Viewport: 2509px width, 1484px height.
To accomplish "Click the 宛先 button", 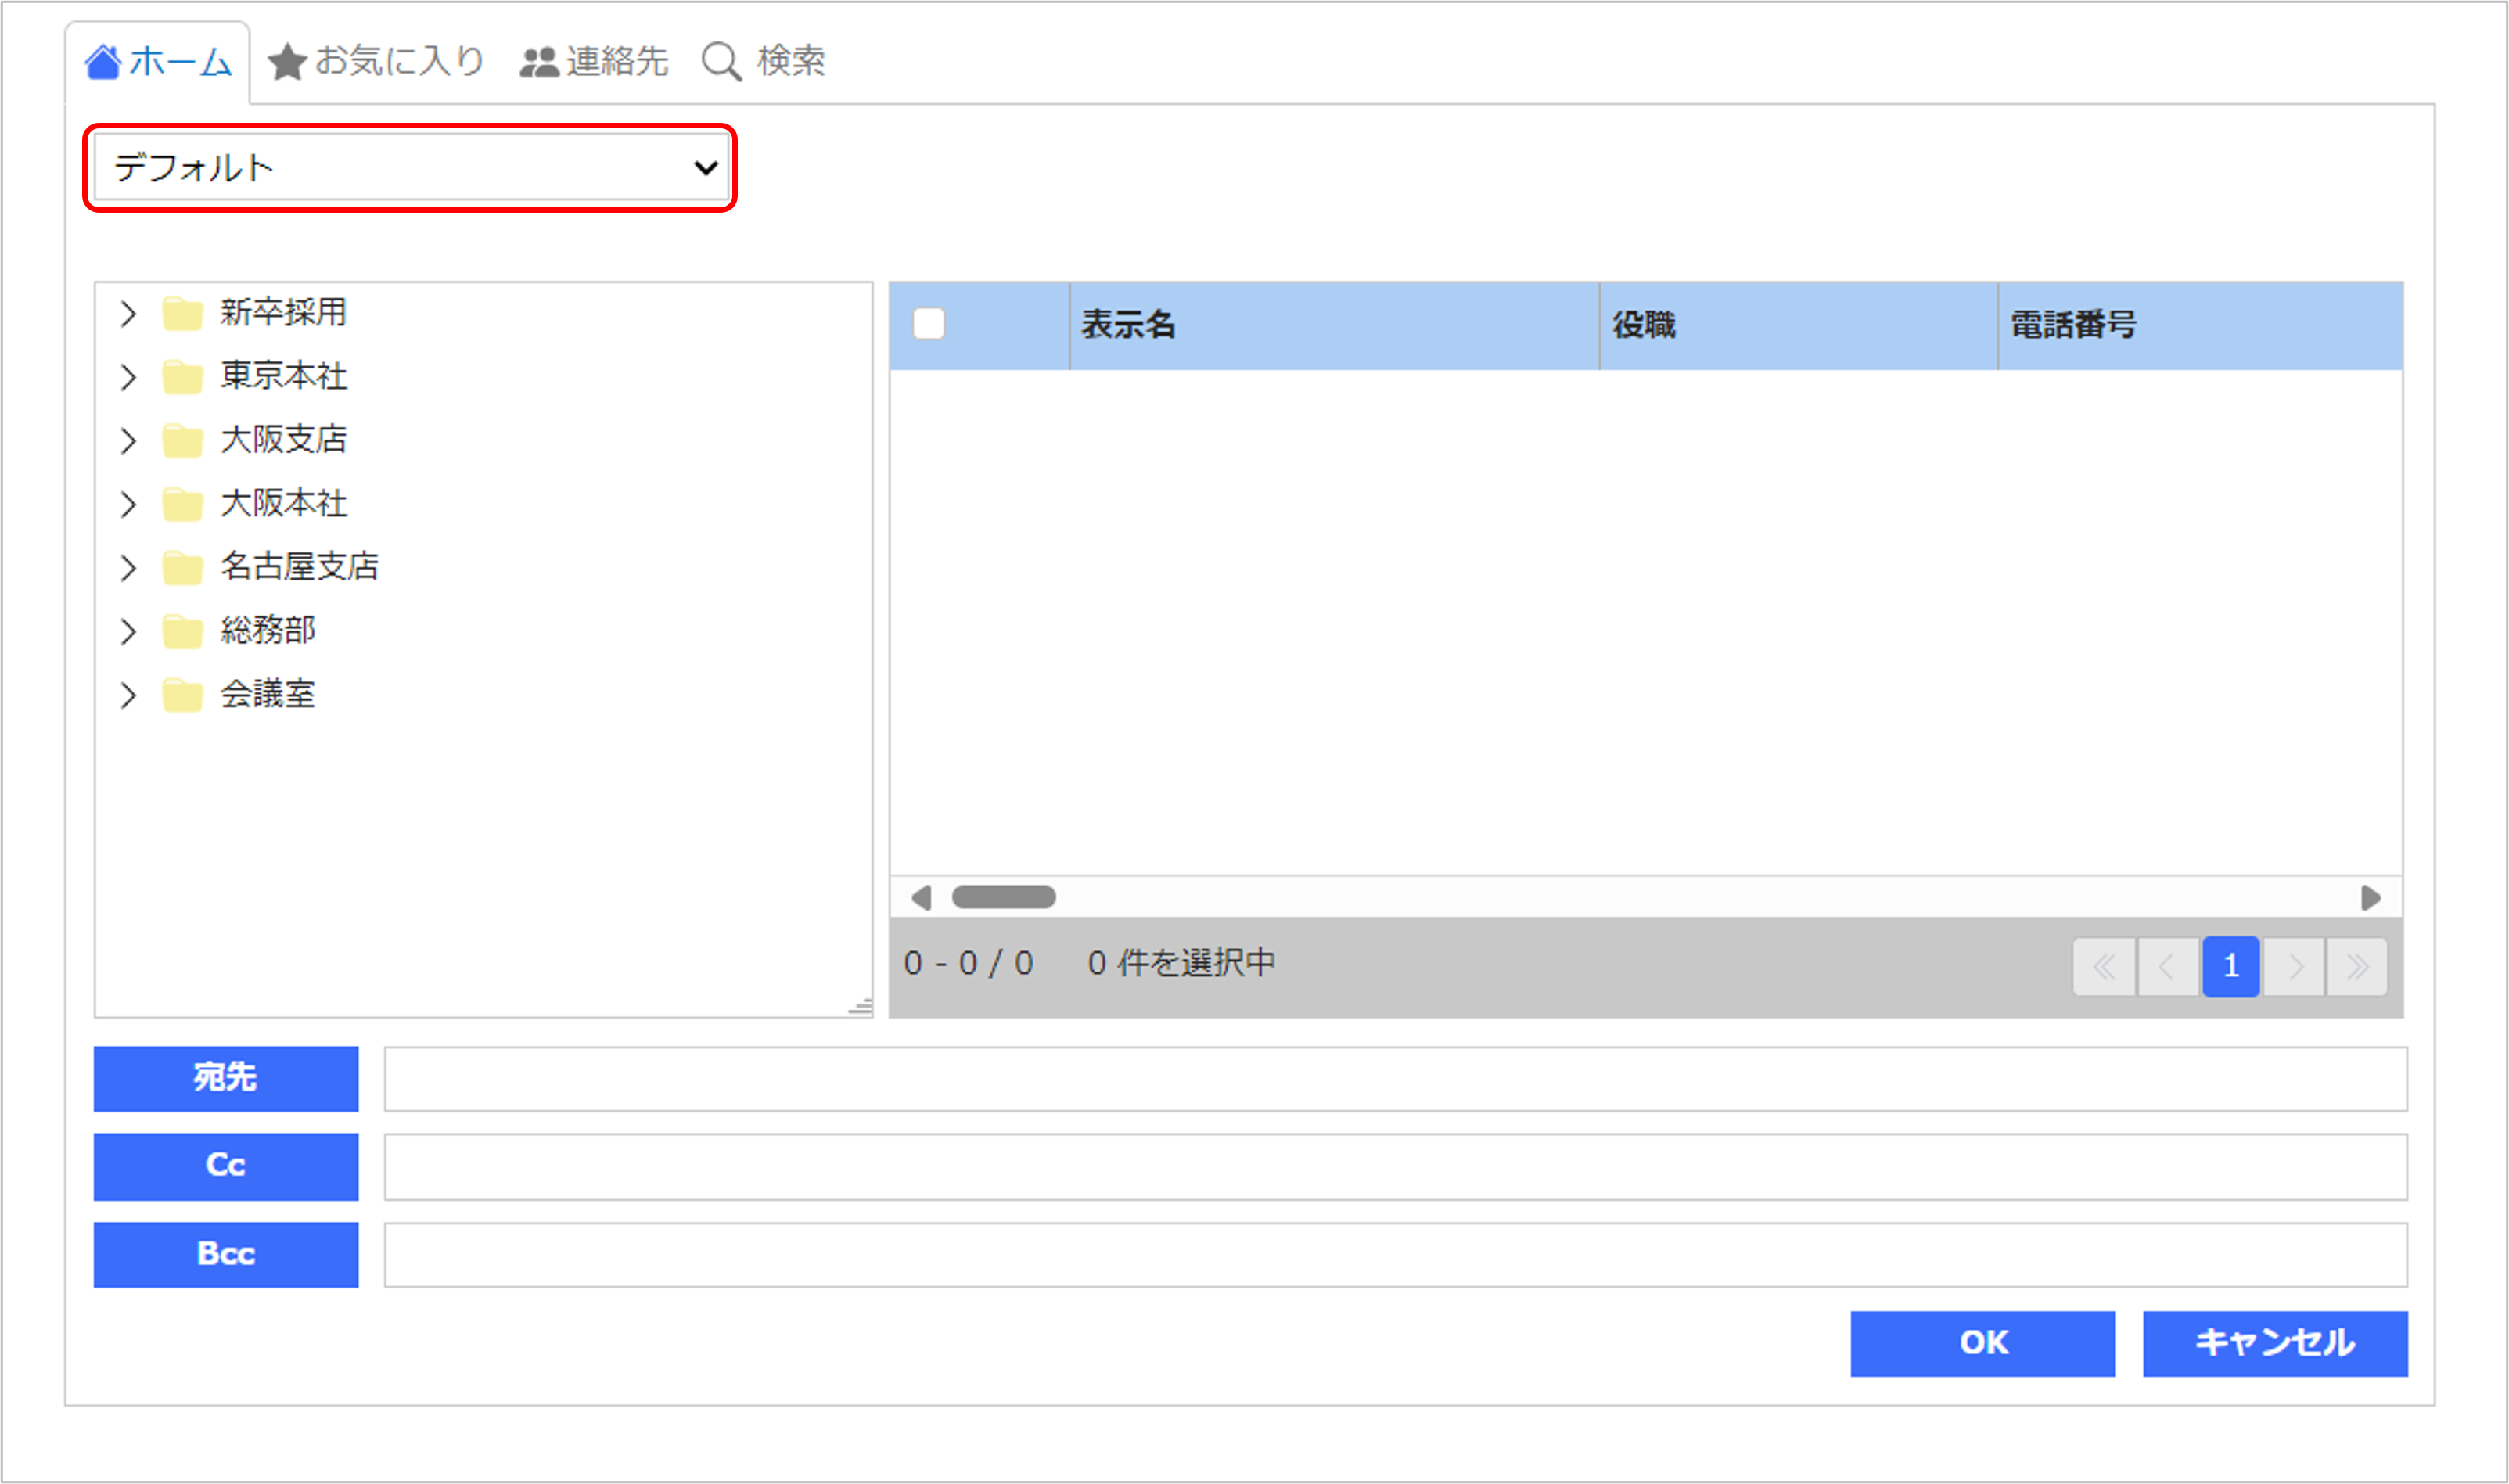I will tap(226, 1078).
